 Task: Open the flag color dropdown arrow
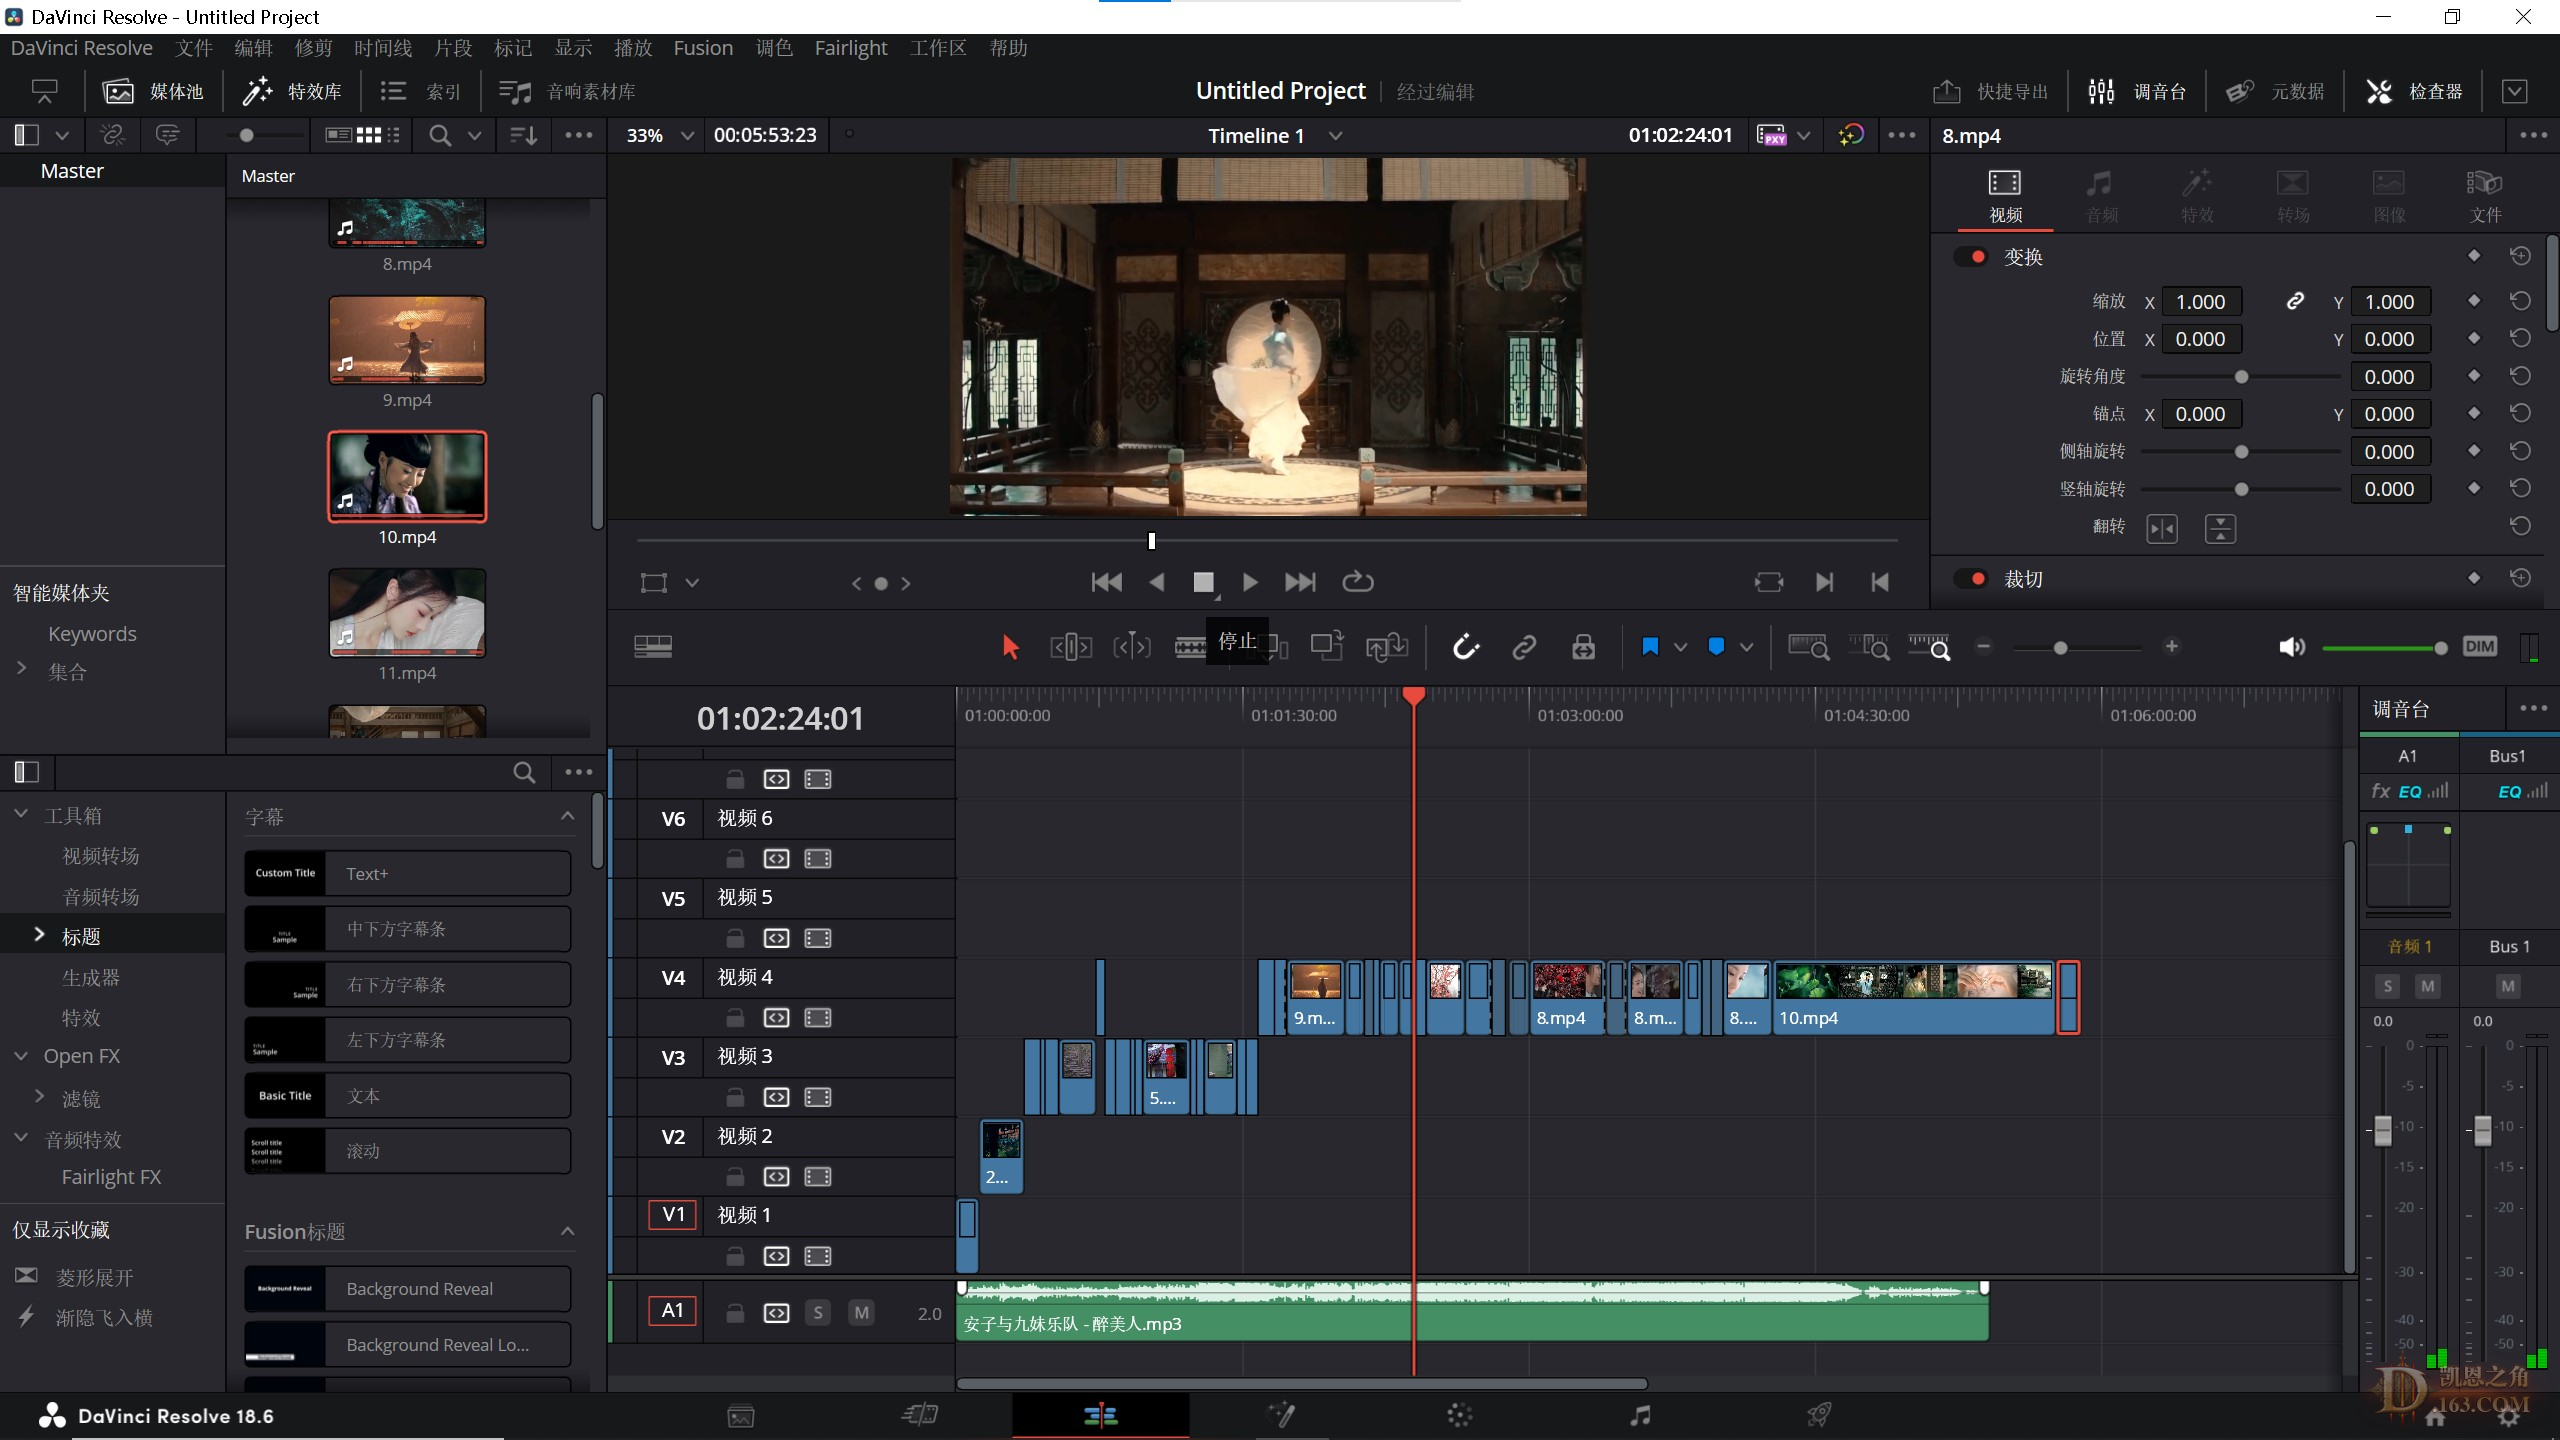tap(1681, 647)
